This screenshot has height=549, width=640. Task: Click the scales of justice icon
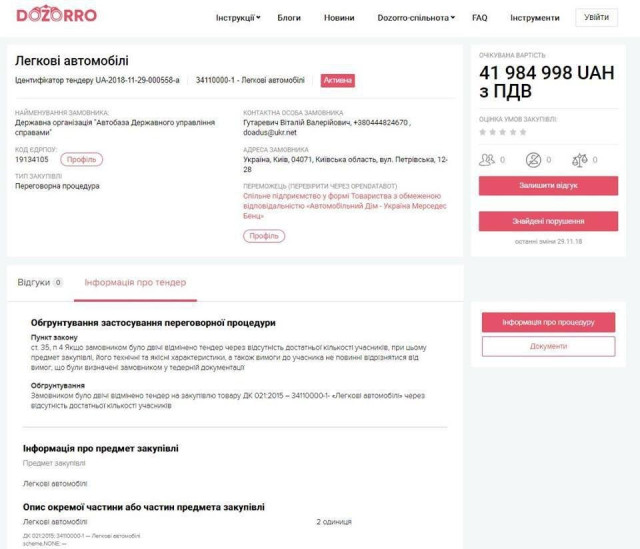tap(579, 159)
